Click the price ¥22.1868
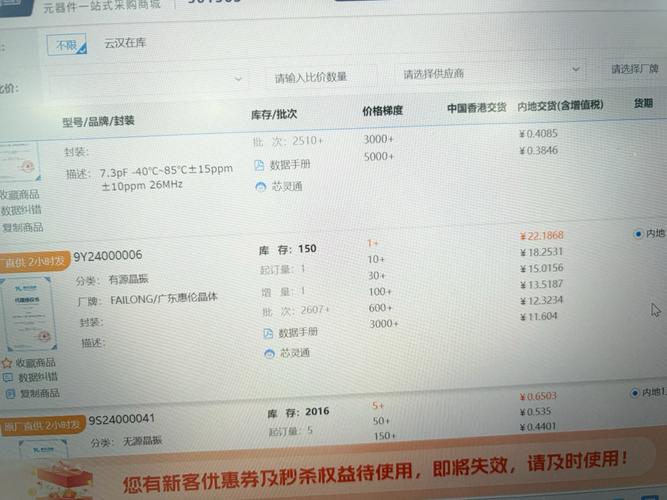 coord(542,235)
